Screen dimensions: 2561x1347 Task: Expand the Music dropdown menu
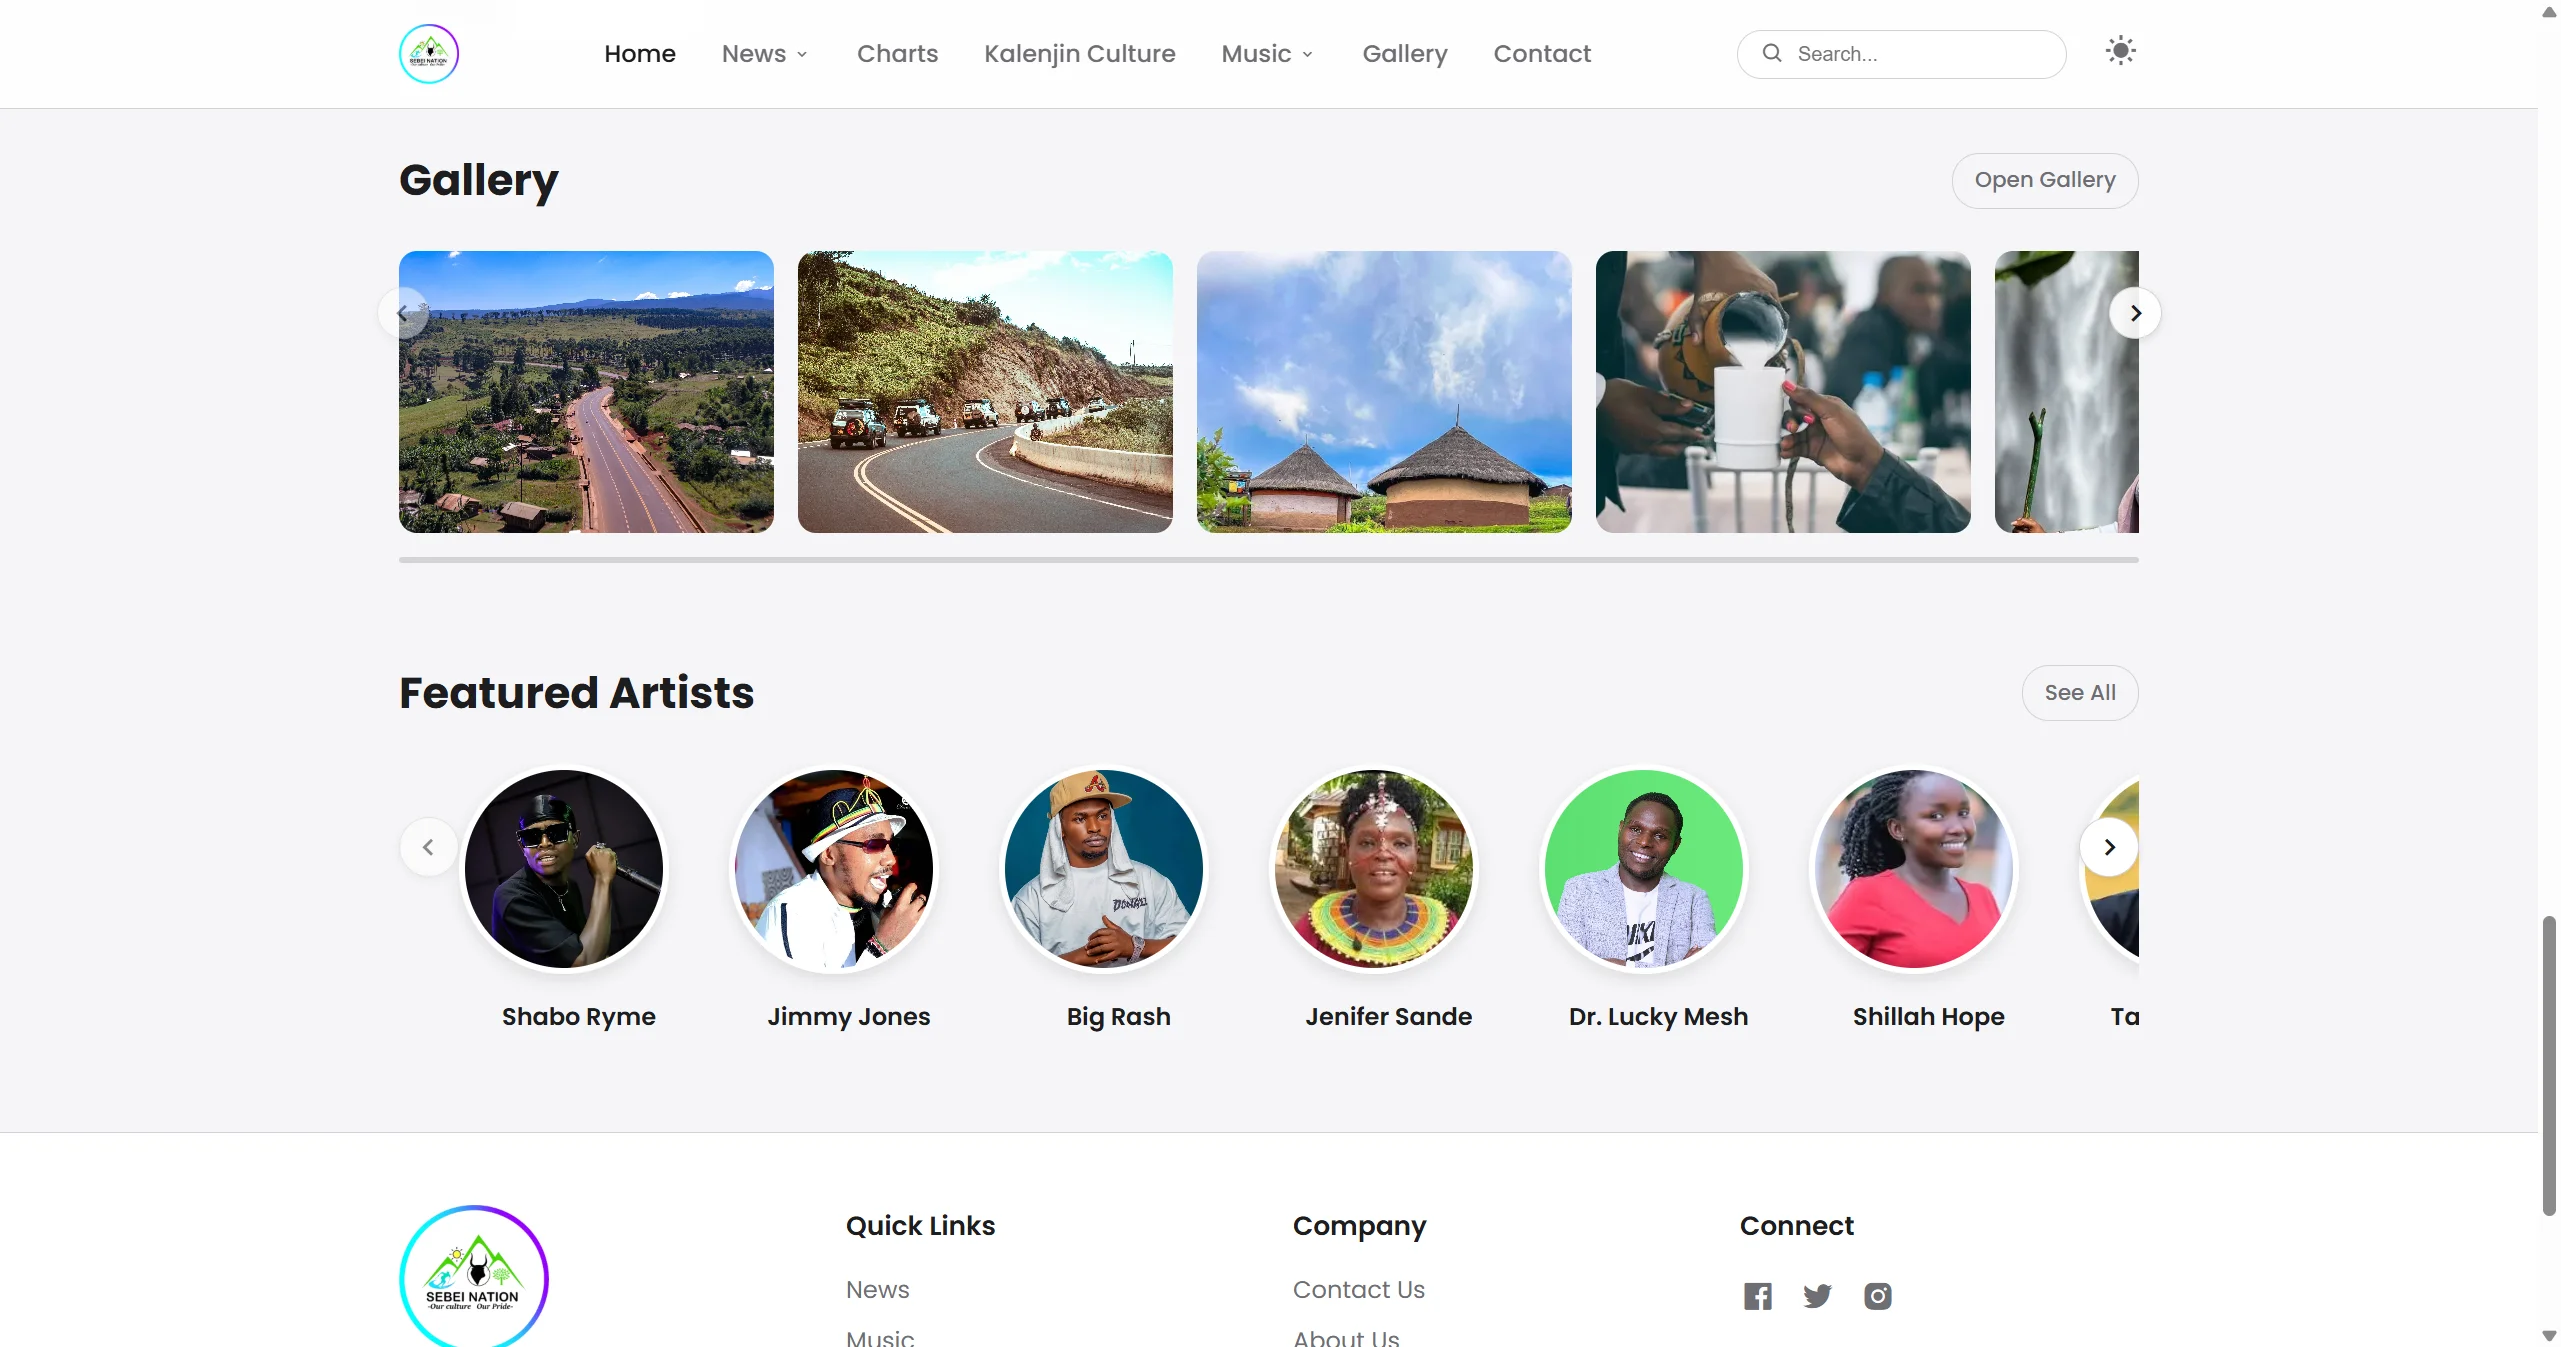[x=1267, y=54]
